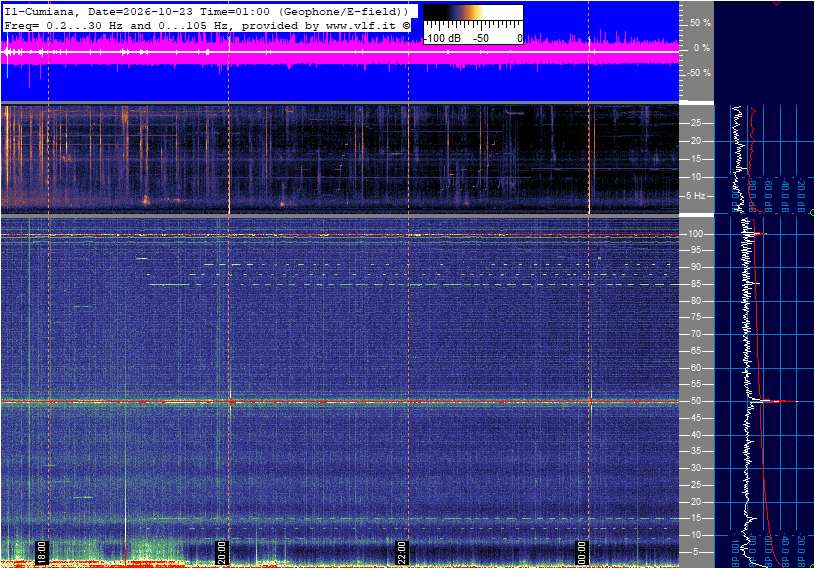The width and height of the screenshot is (815, 569).
Task: Click the '-50 %' amplitude scale label
Action: coord(699,73)
